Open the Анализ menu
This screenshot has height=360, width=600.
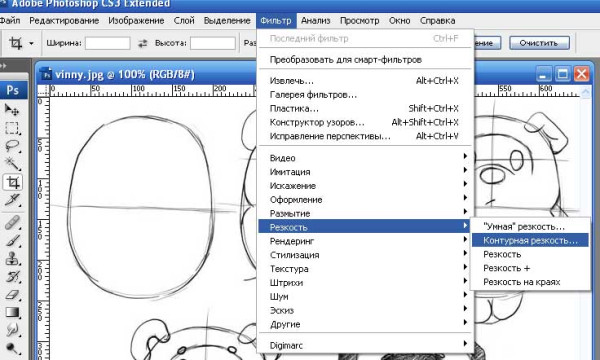coord(315,21)
